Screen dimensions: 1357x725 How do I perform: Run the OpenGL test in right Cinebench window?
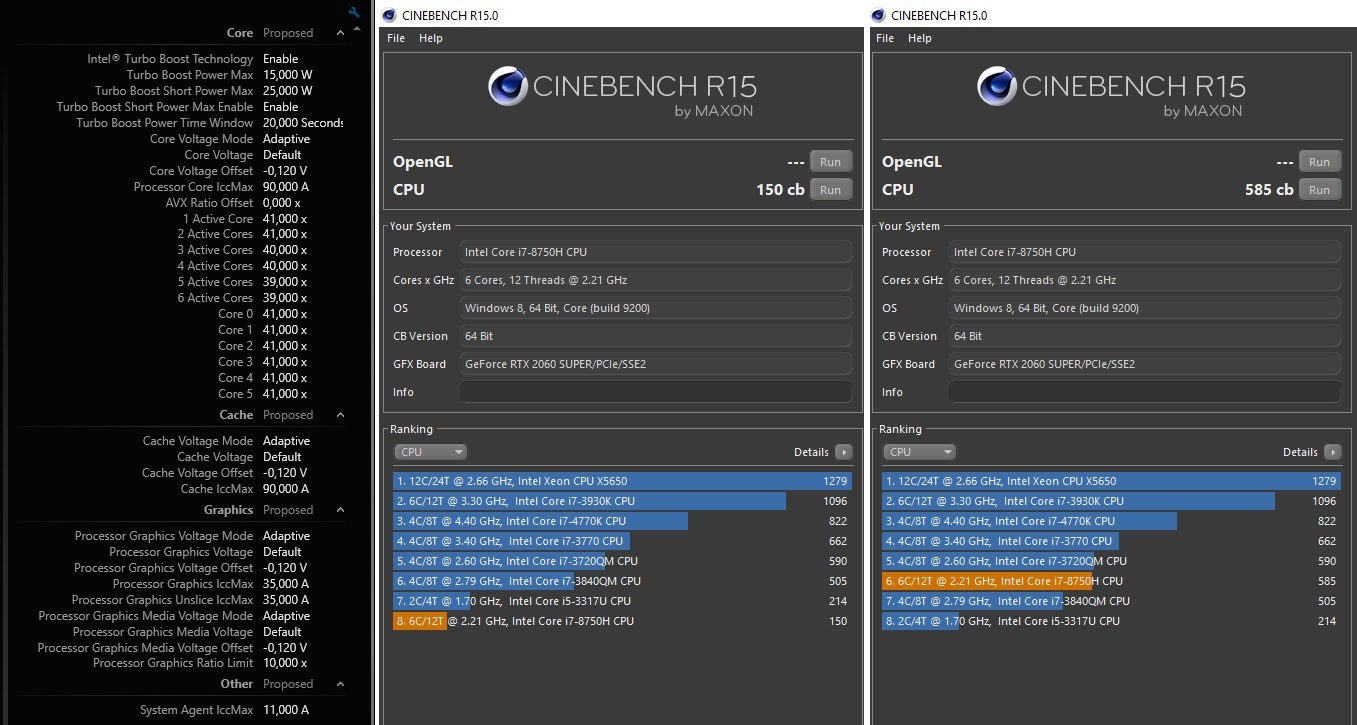click(x=1320, y=162)
